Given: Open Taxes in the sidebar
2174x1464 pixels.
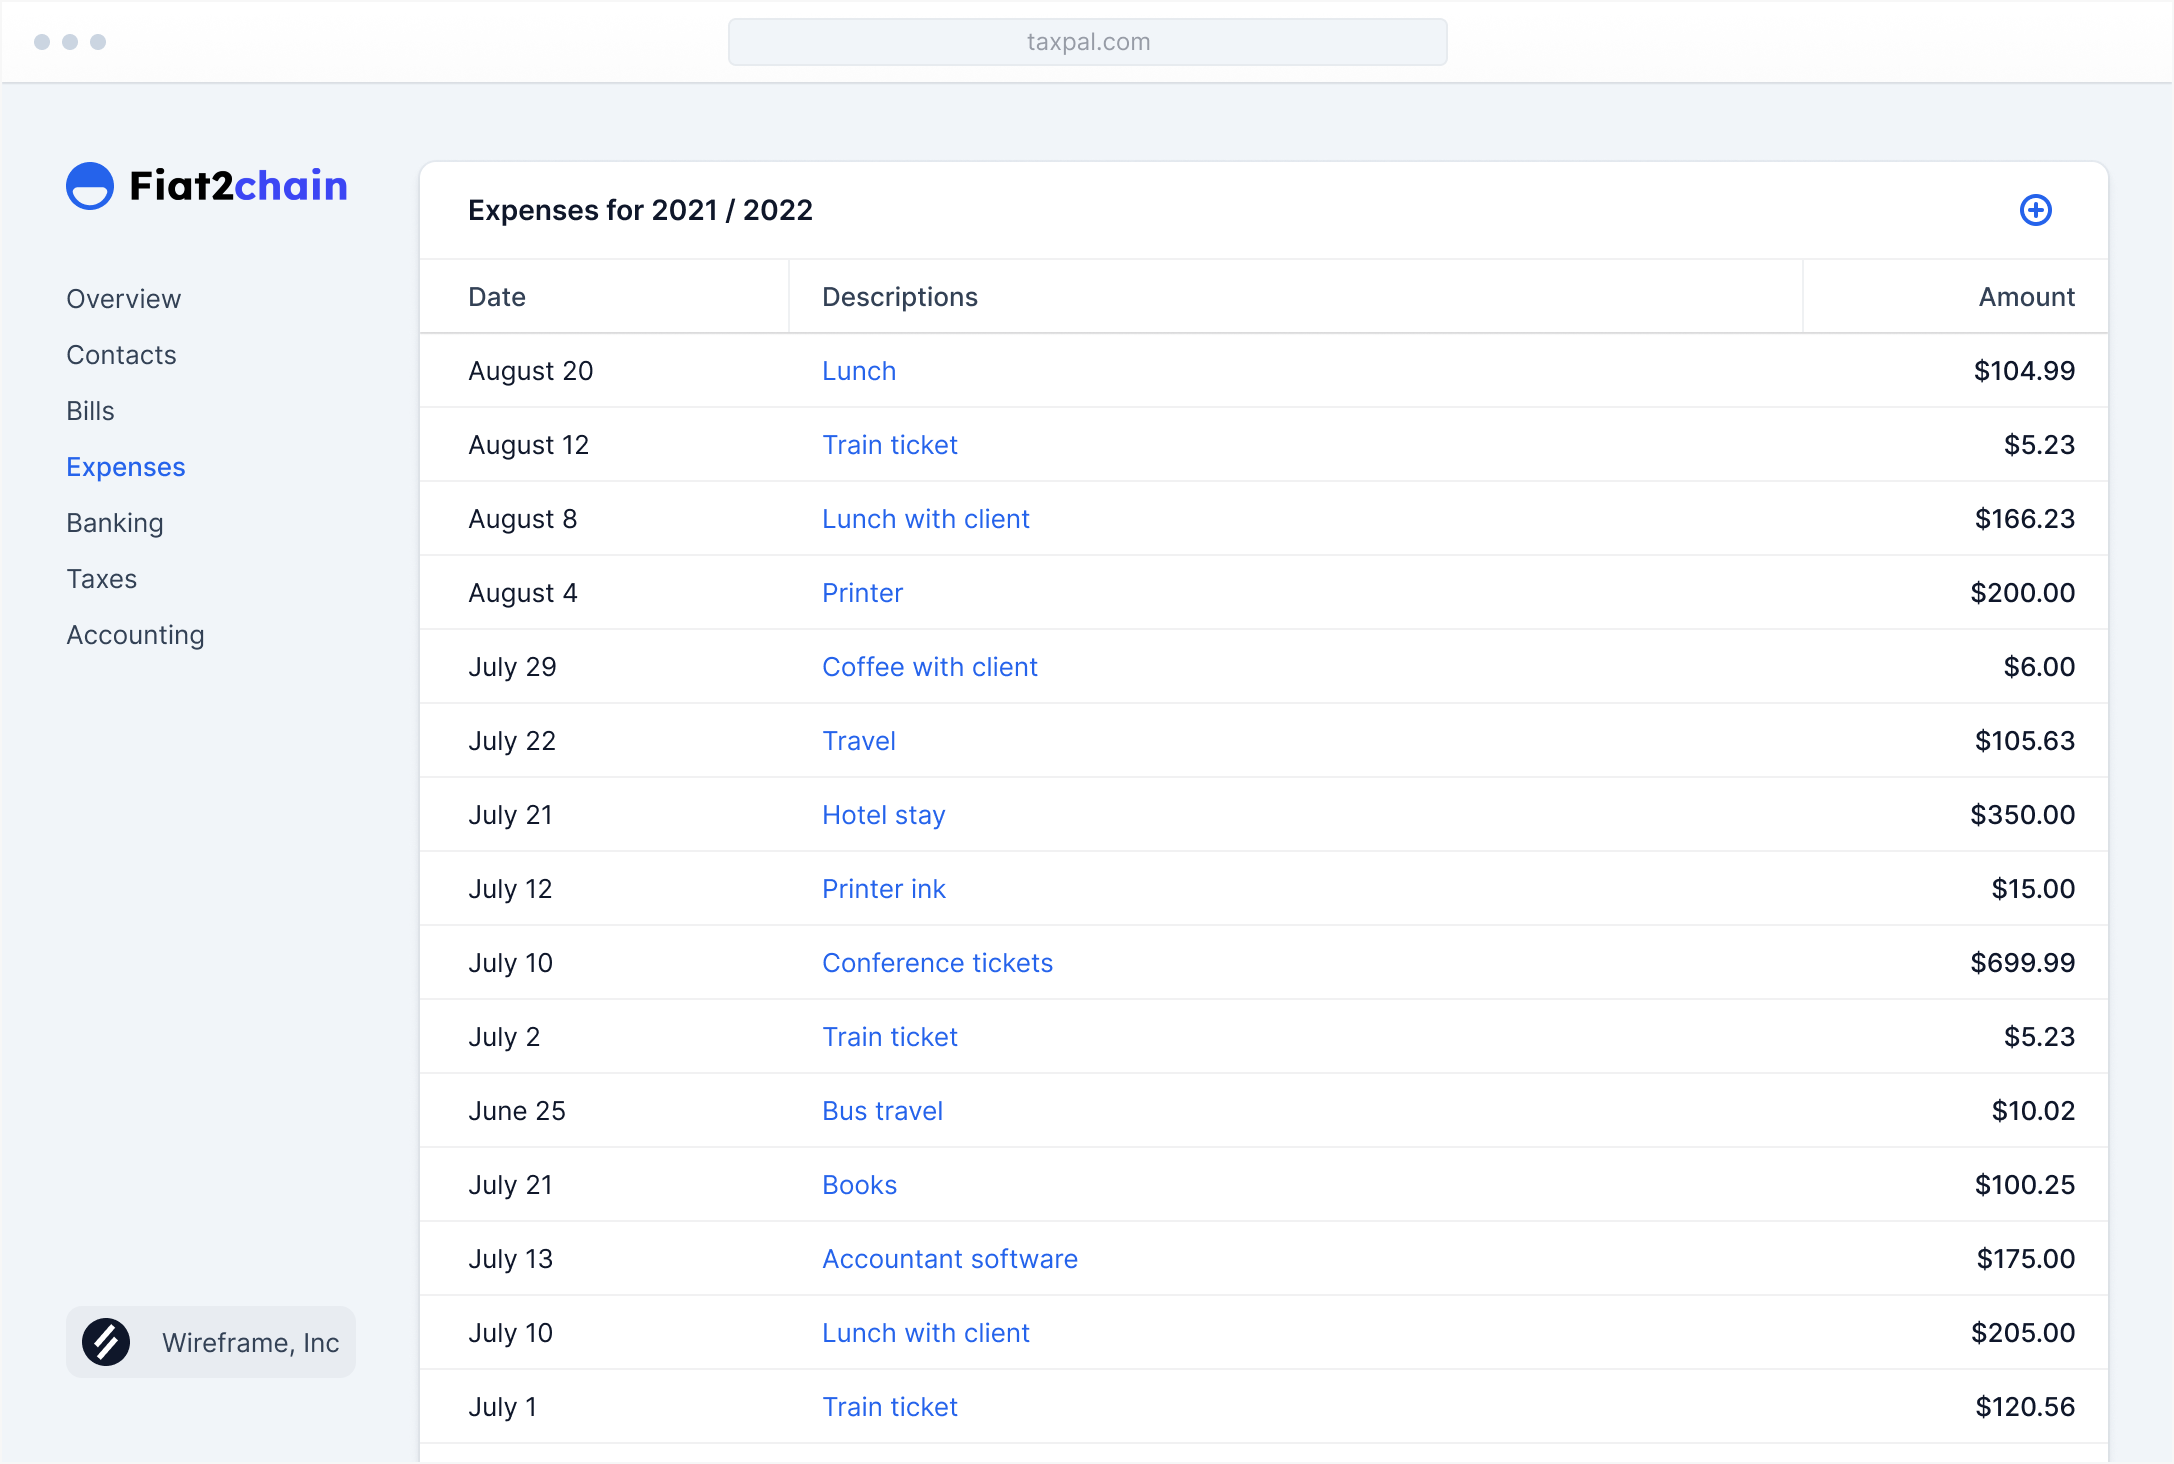Looking at the screenshot, I should pos(102,579).
